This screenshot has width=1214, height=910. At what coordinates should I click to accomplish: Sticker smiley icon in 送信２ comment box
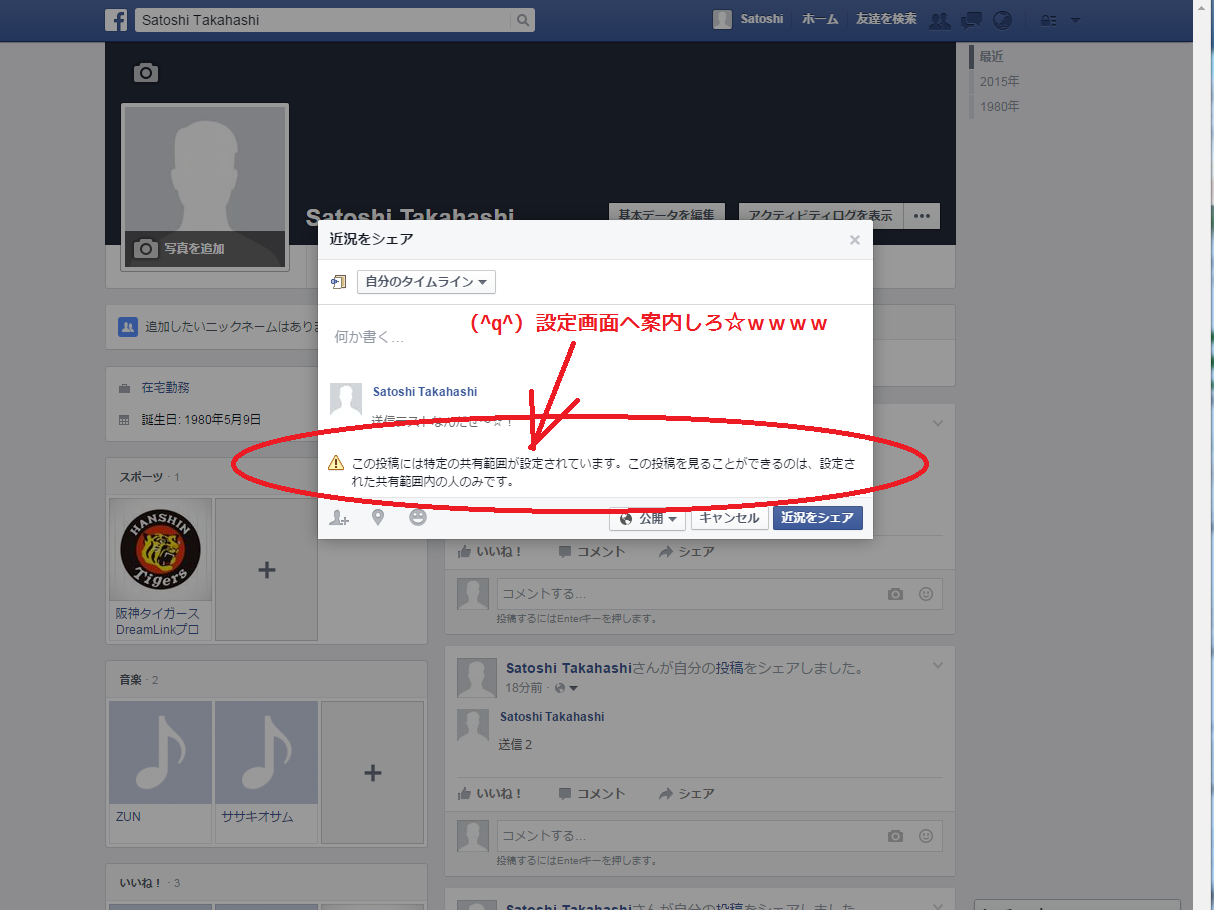point(926,836)
